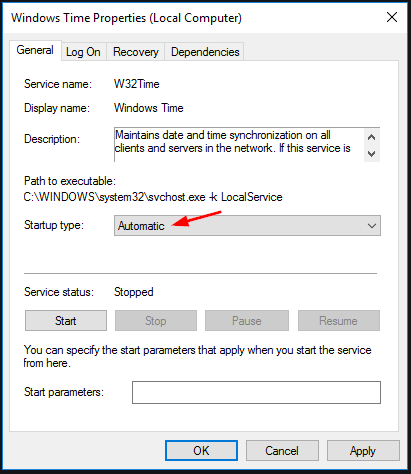Cancel the properties dialog
This screenshot has width=411, height=474.
282,451
